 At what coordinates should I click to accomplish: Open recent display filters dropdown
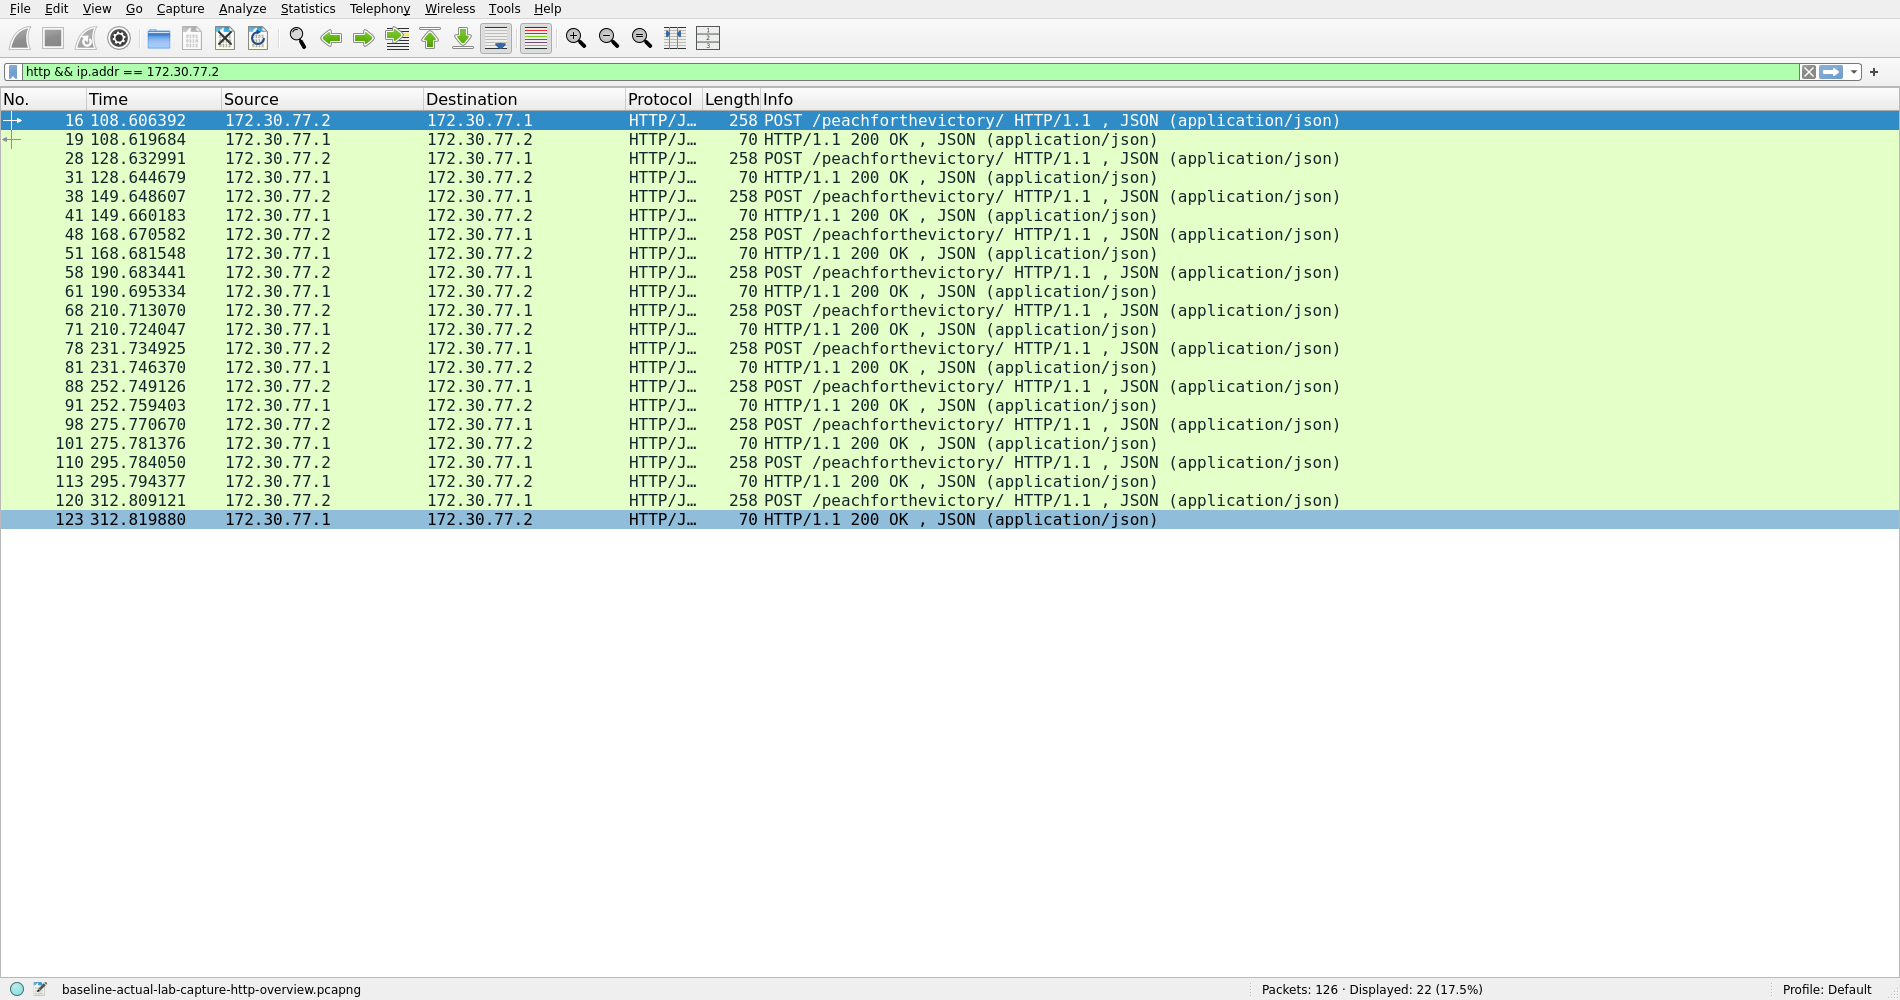tap(1854, 72)
